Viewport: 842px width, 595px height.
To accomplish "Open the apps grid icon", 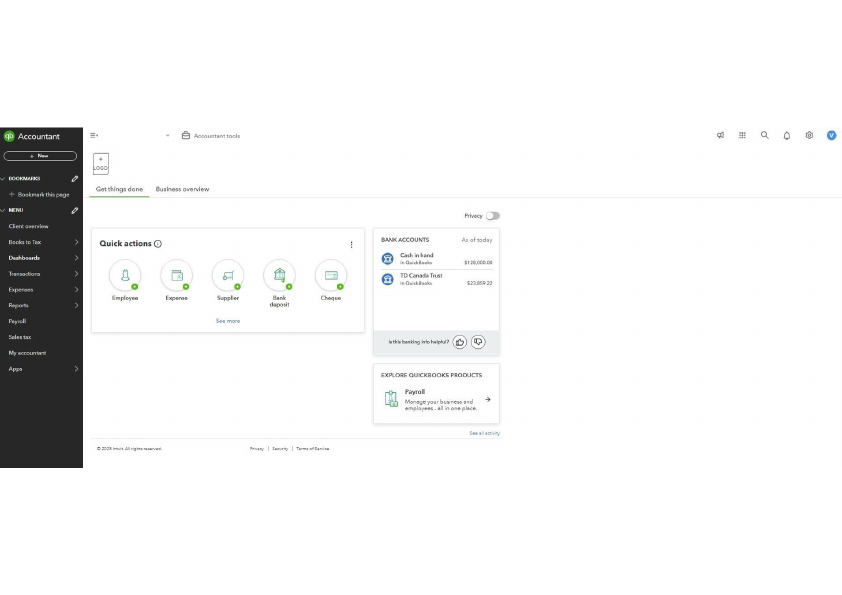I will [x=742, y=135].
